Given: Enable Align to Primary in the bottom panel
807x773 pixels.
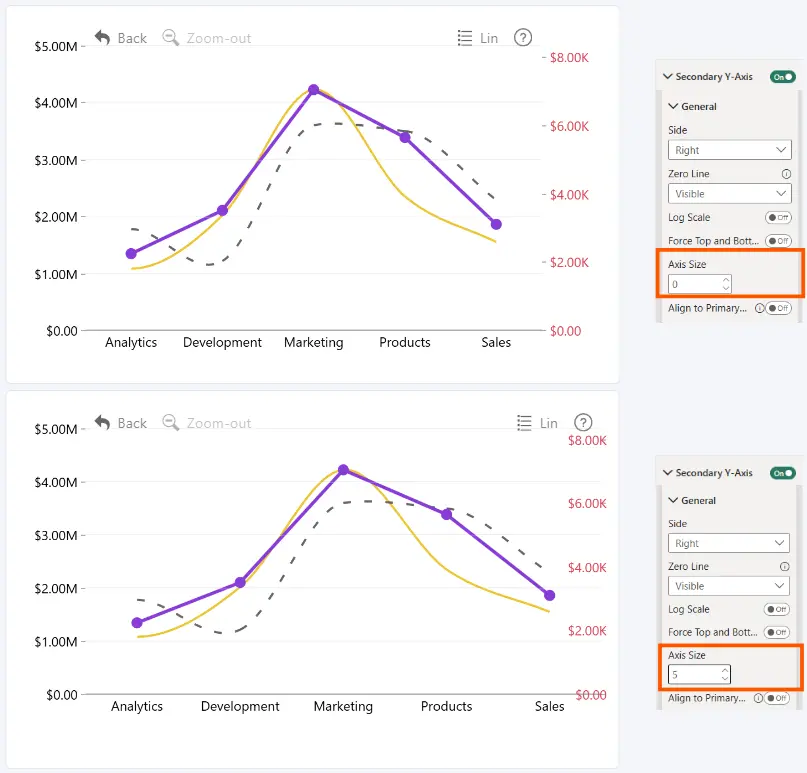Looking at the screenshot, I should point(777,698).
